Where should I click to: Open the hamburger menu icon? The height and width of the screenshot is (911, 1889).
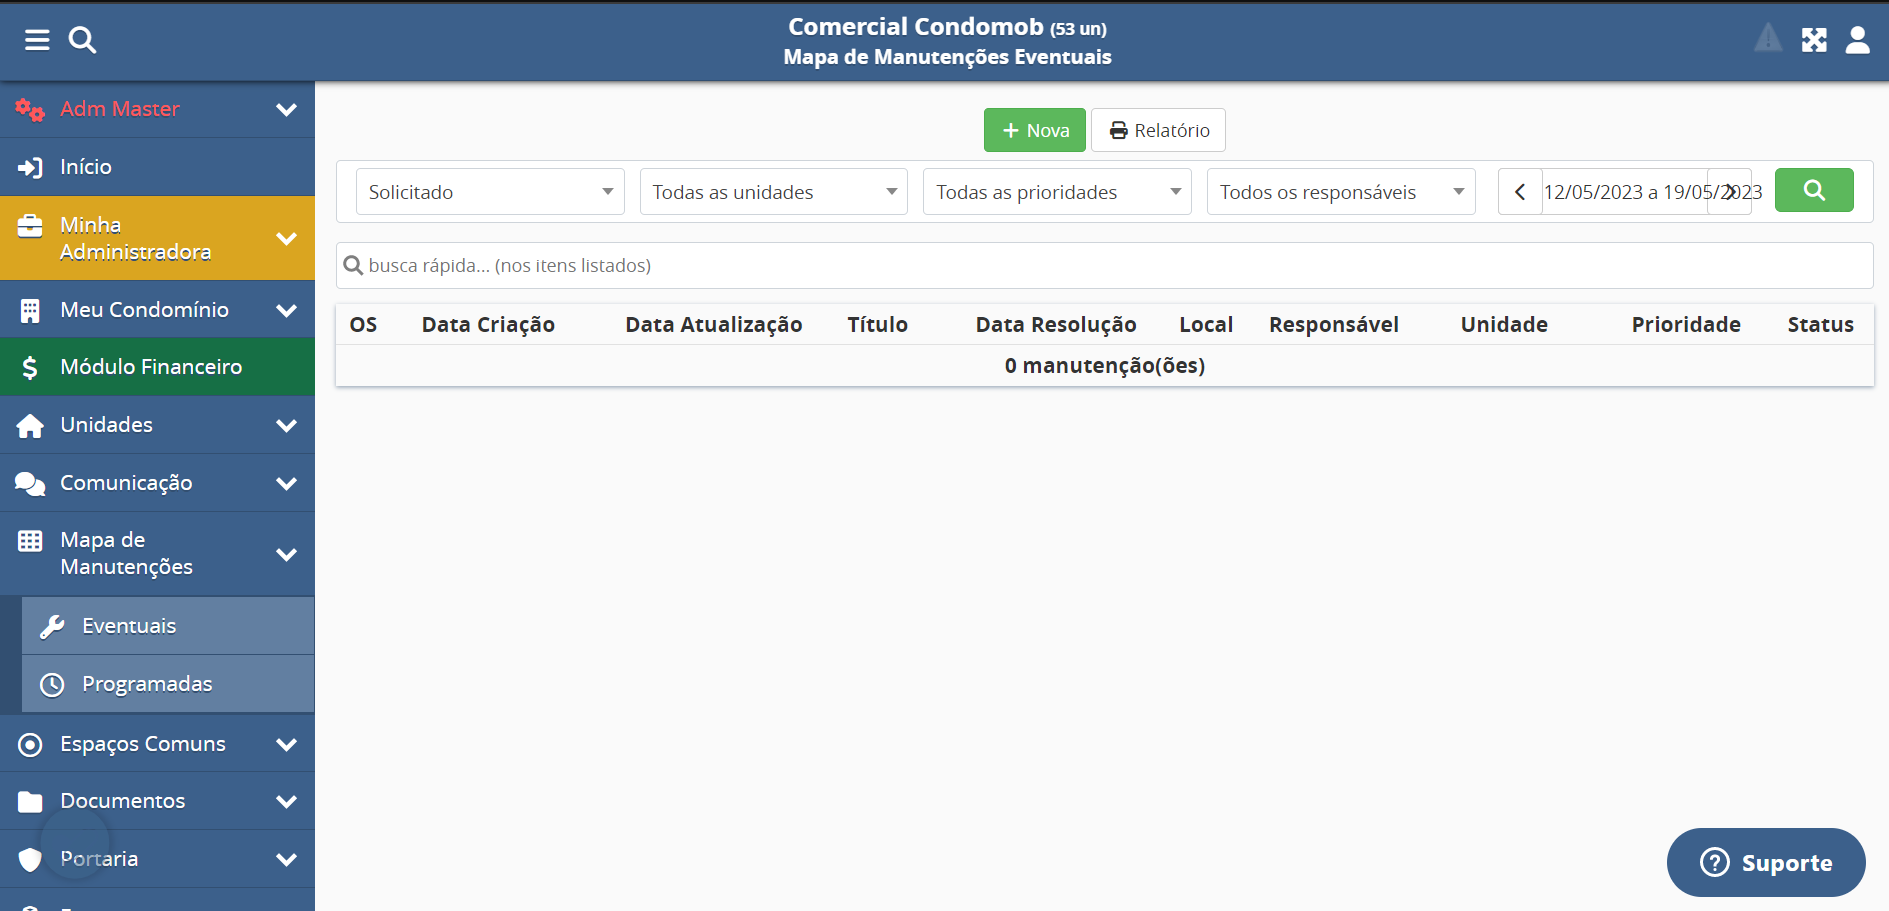(x=37, y=40)
